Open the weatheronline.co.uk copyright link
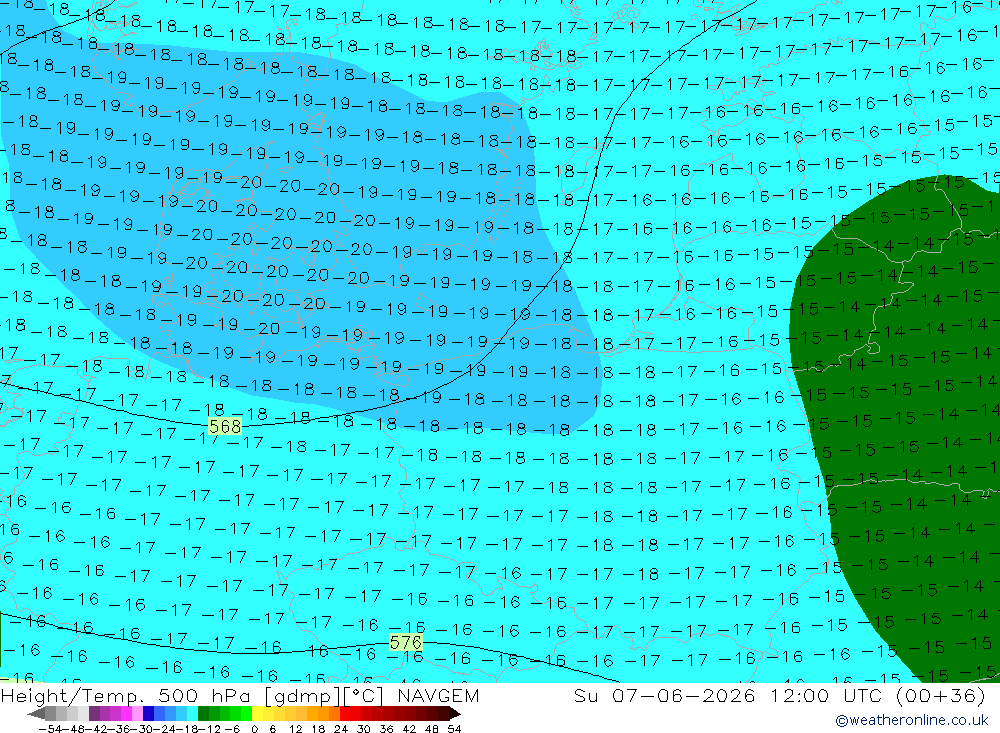Viewport: 1000px width, 733px height. [x=911, y=720]
